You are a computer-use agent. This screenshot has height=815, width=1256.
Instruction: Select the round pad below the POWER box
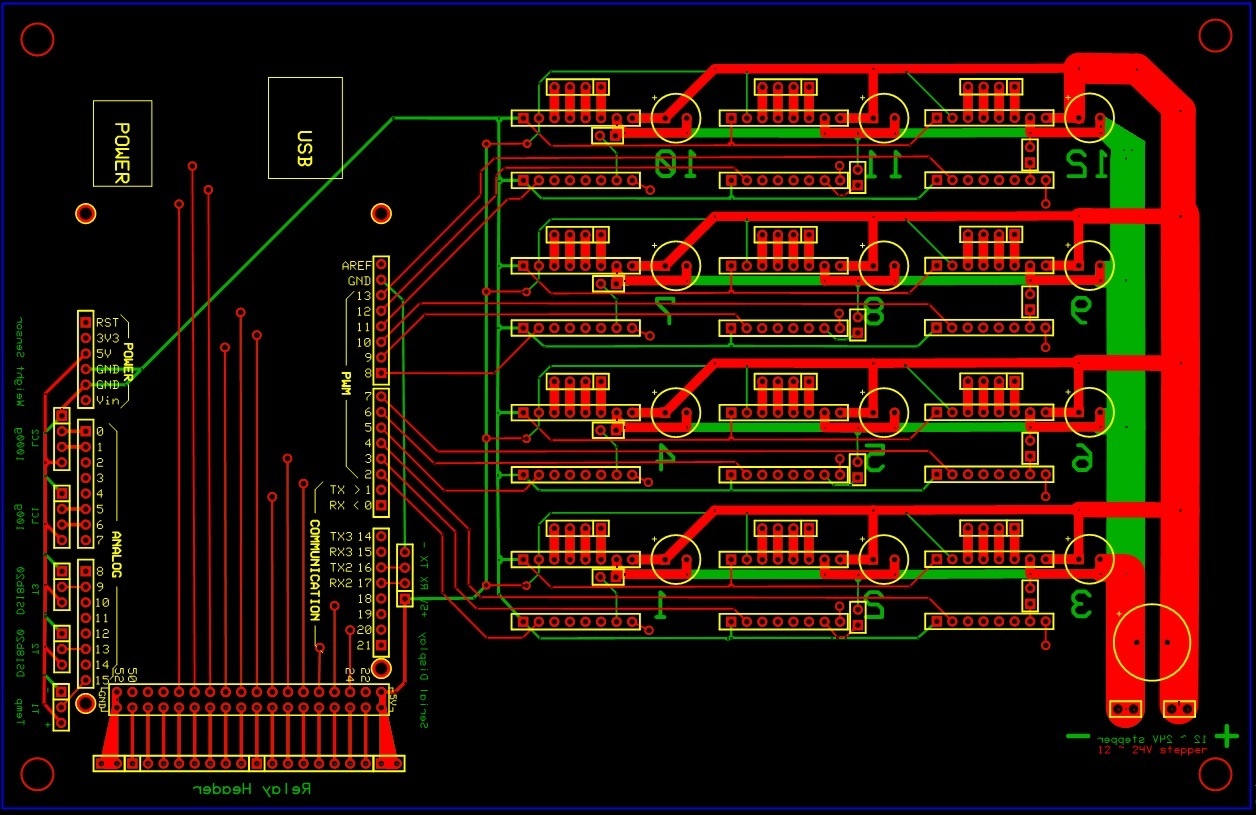86,213
